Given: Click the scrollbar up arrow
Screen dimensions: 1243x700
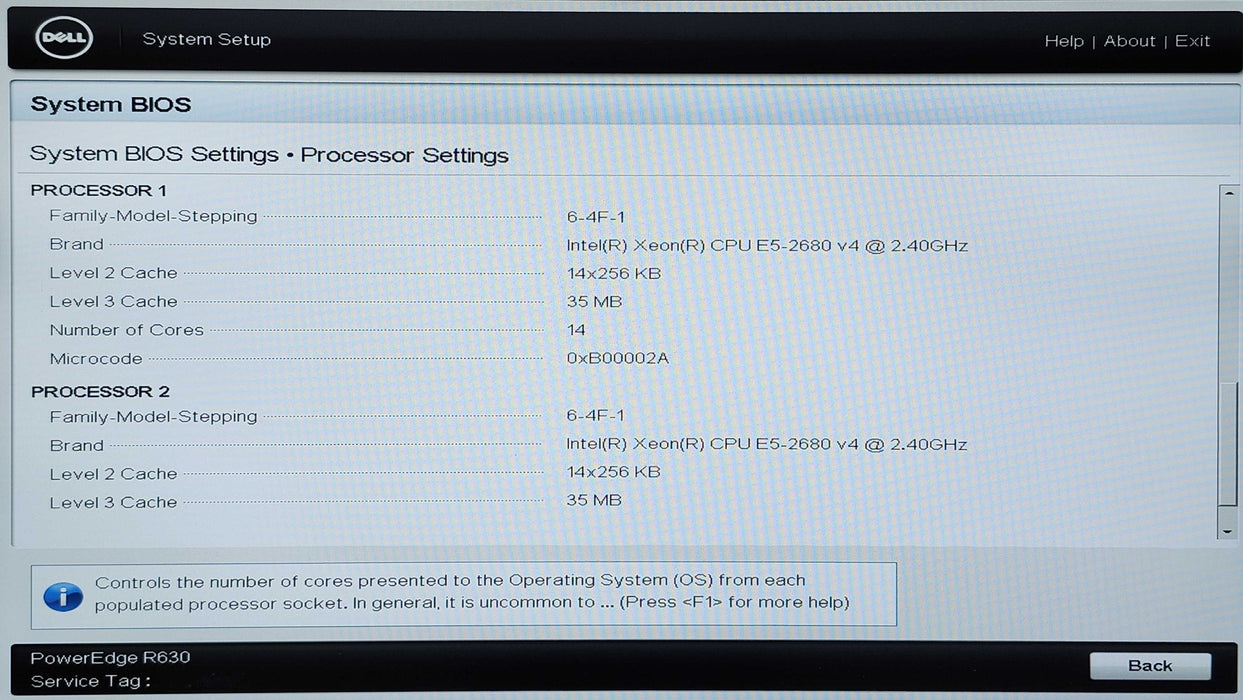Looking at the screenshot, I should [x=1229, y=193].
